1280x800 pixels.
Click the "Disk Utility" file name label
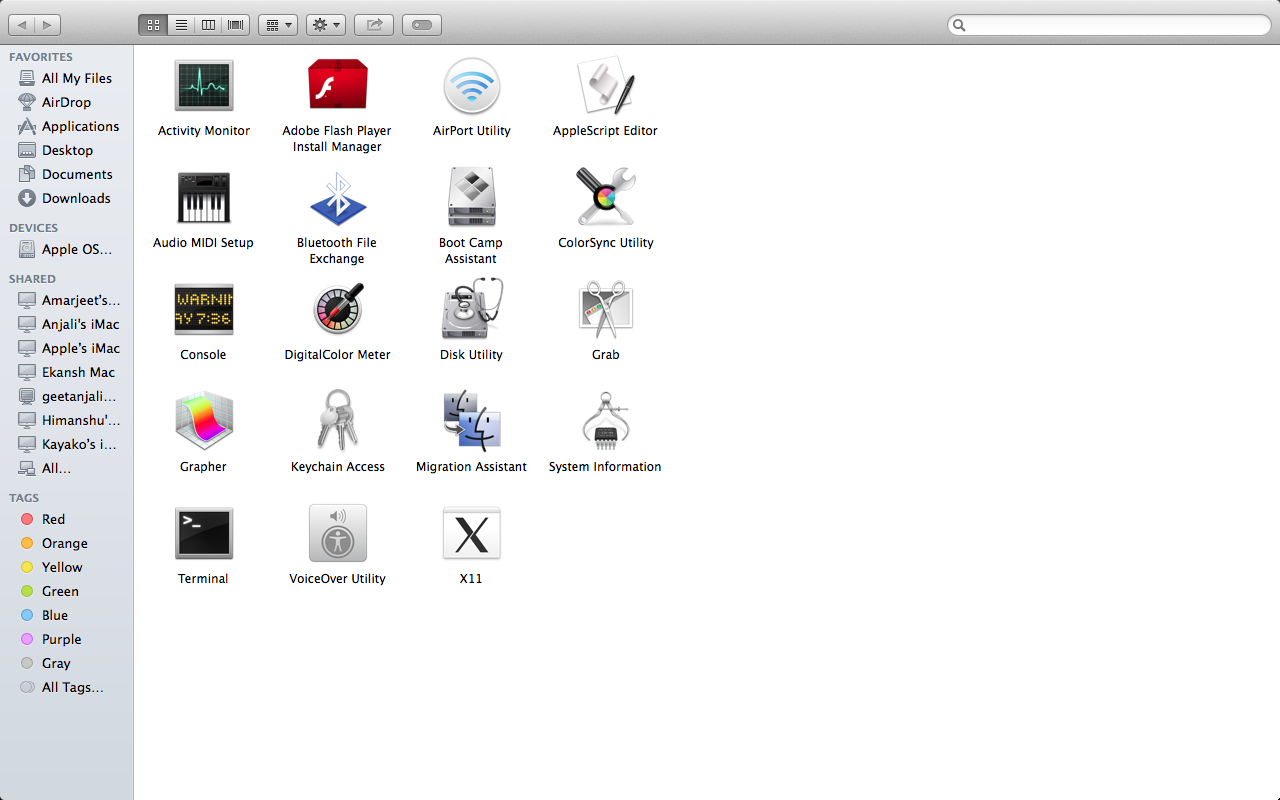[x=471, y=355]
